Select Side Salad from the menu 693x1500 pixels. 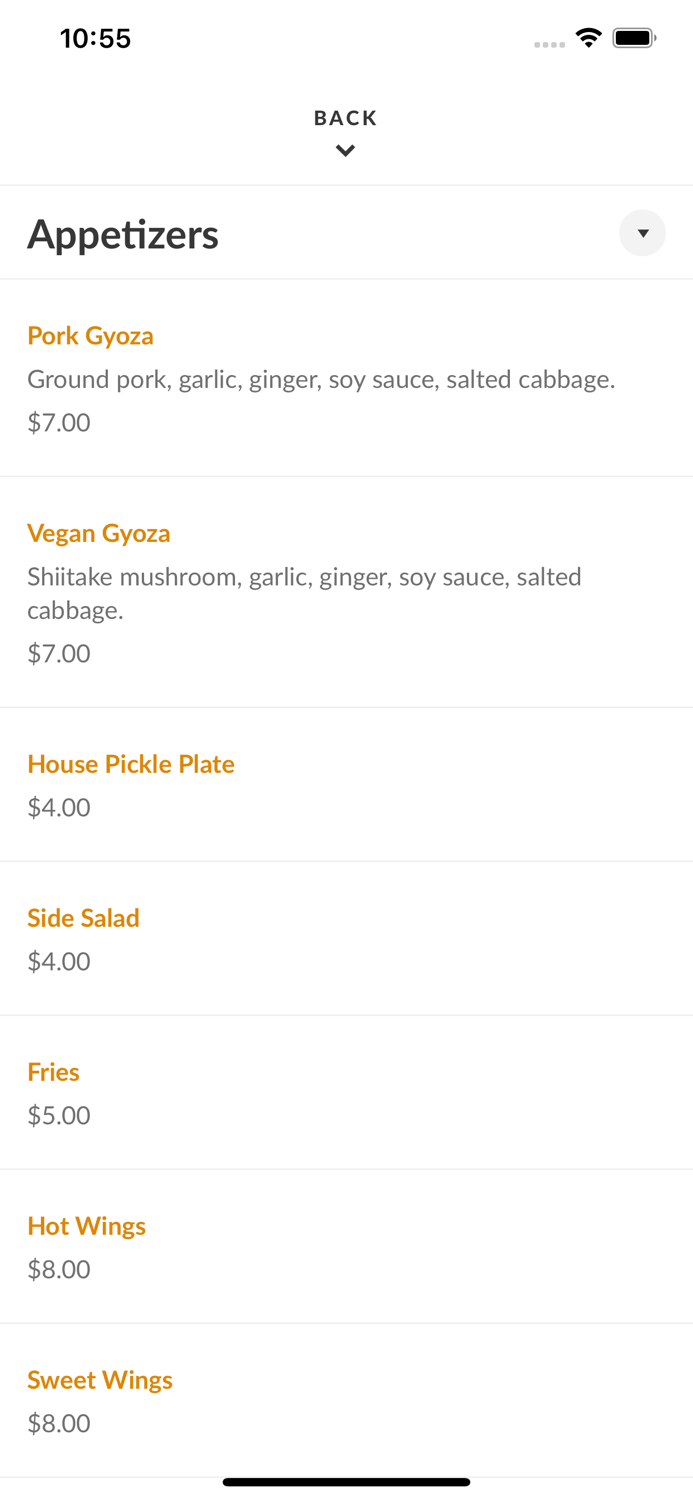83,918
